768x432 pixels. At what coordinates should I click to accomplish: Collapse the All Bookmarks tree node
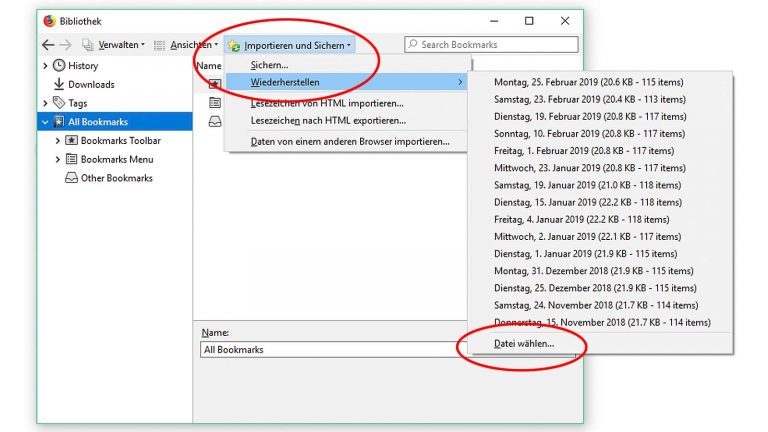pos(45,122)
